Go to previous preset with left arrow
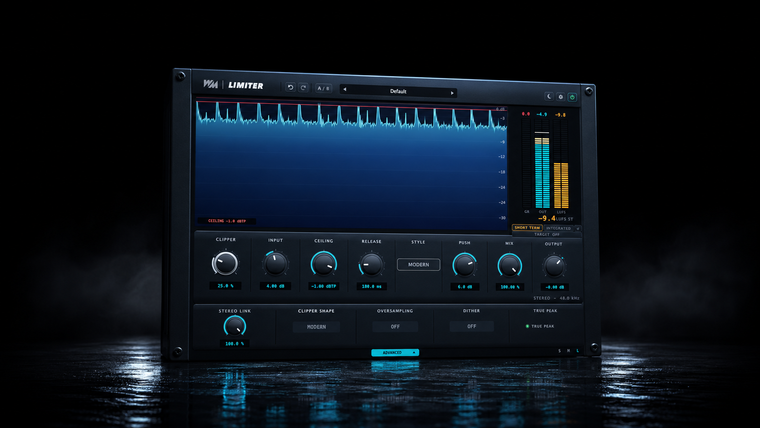This screenshot has width=760, height=428. coord(345,89)
